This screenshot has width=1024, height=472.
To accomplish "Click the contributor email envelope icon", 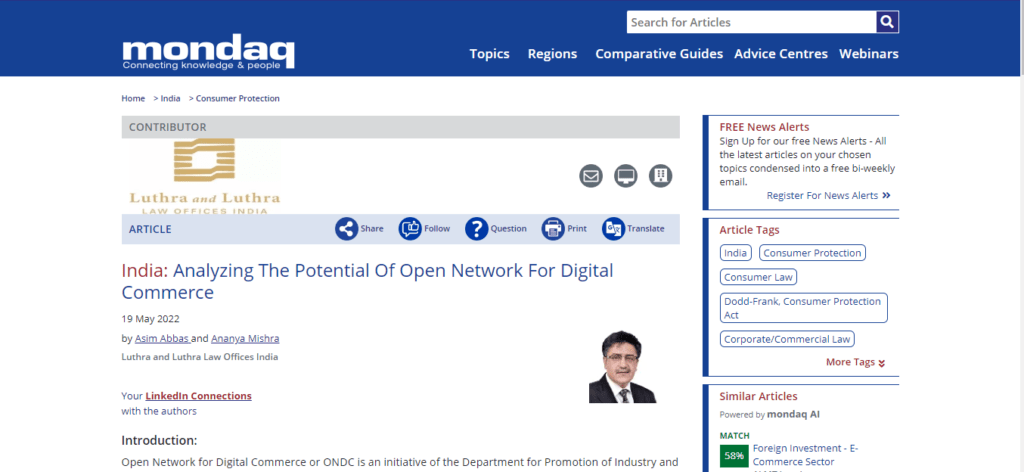I will coord(591,176).
